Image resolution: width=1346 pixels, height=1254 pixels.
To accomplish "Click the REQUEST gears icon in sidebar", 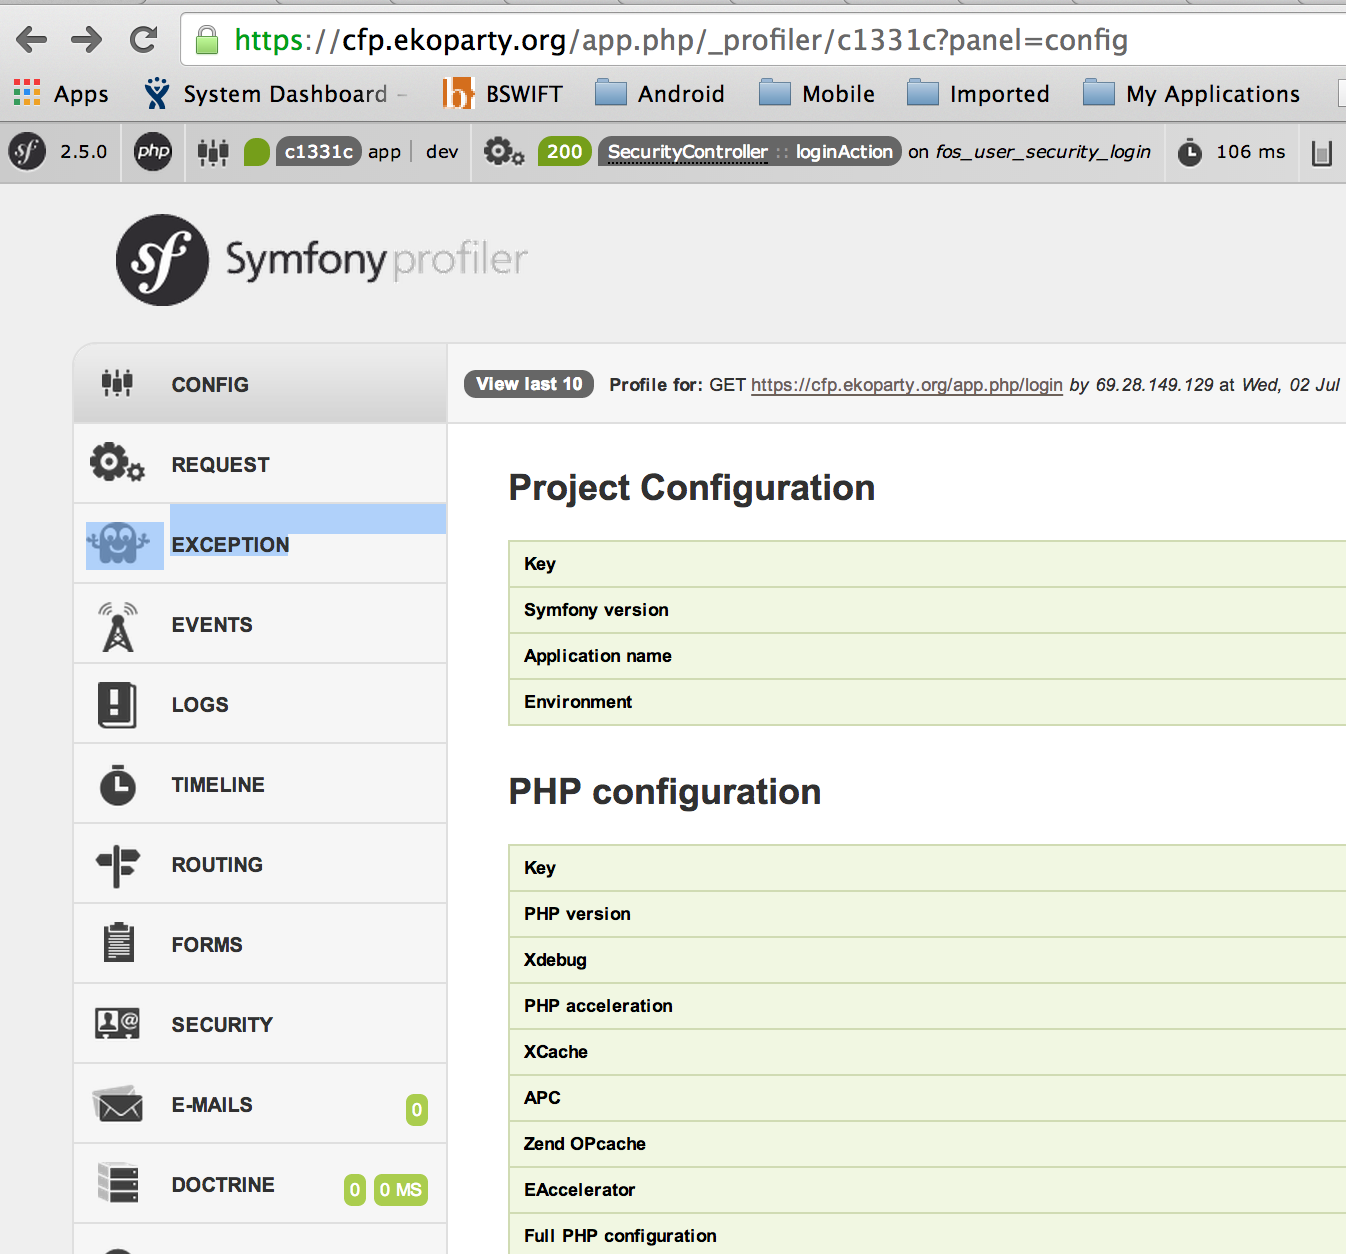I will click(x=117, y=463).
